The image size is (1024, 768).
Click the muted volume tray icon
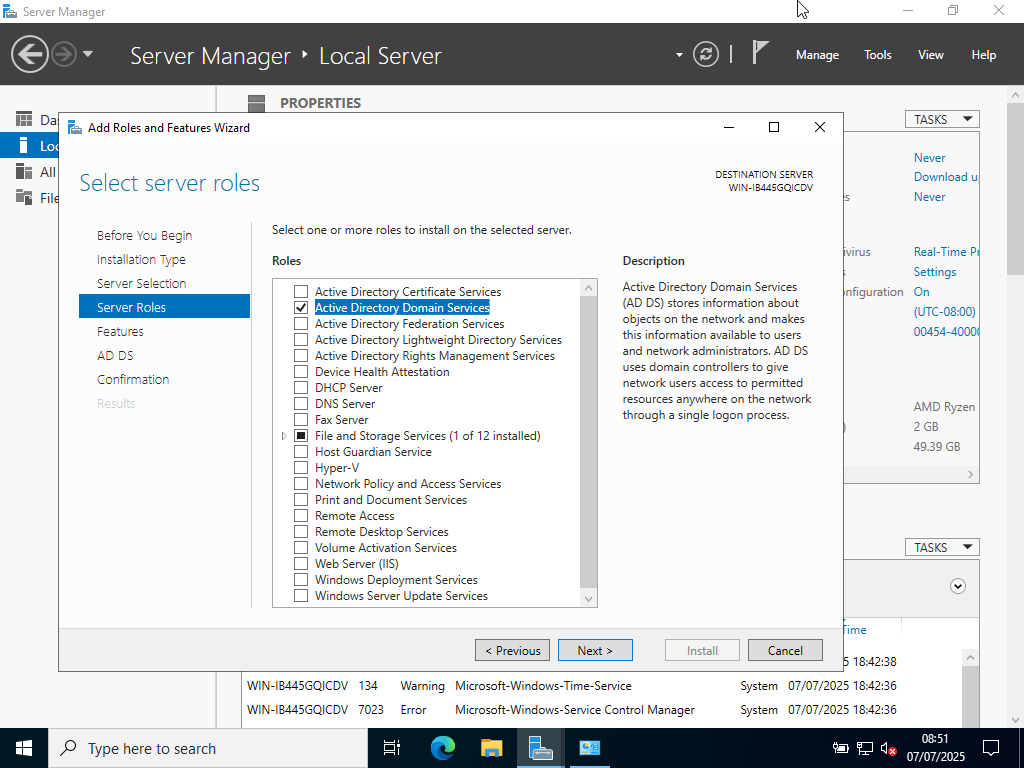point(888,748)
